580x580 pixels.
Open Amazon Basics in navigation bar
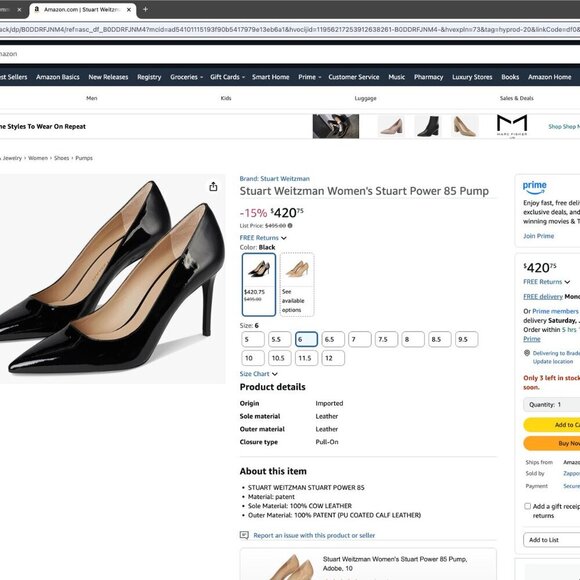tap(58, 77)
